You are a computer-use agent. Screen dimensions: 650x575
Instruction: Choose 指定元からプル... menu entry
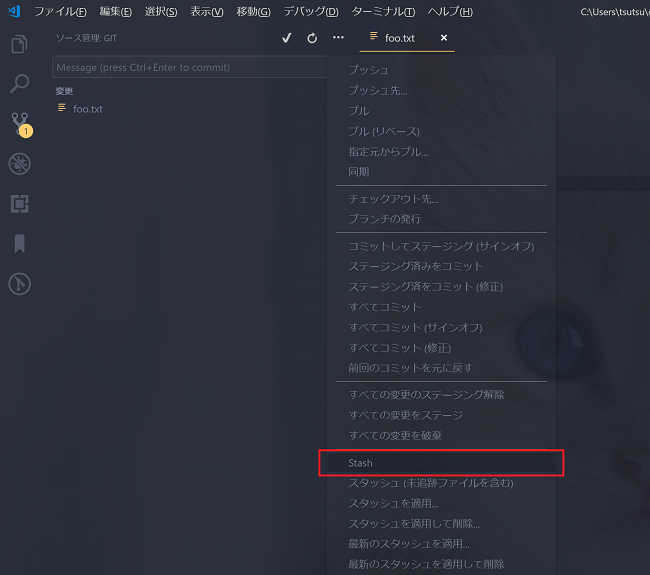pos(441,151)
